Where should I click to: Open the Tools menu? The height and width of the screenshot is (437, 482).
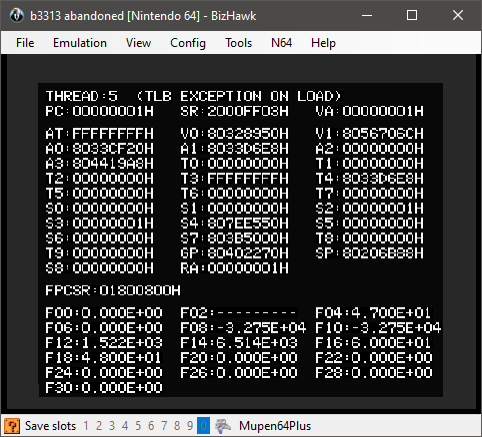tap(238, 43)
